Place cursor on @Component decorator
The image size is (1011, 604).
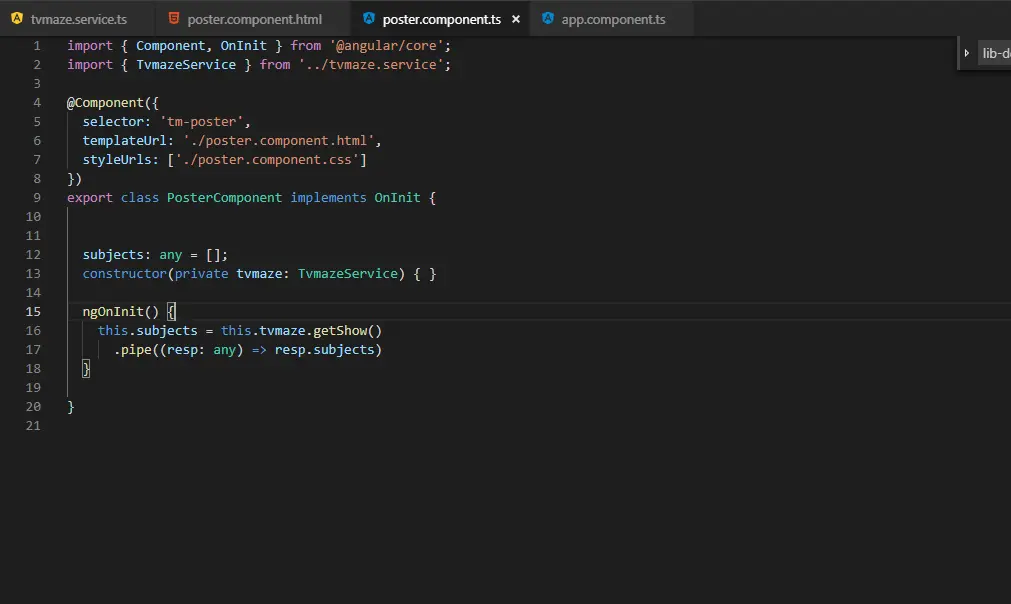coord(105,102)
